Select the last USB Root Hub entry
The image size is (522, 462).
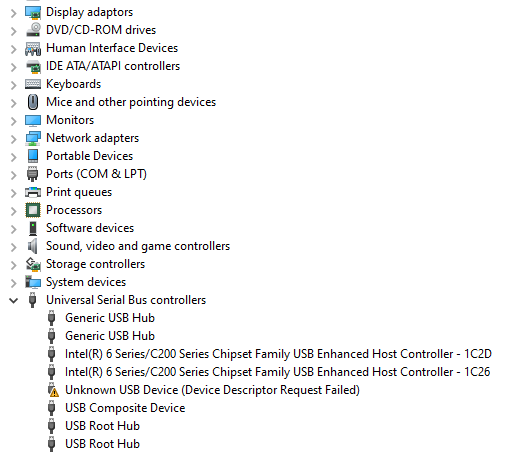102,444
